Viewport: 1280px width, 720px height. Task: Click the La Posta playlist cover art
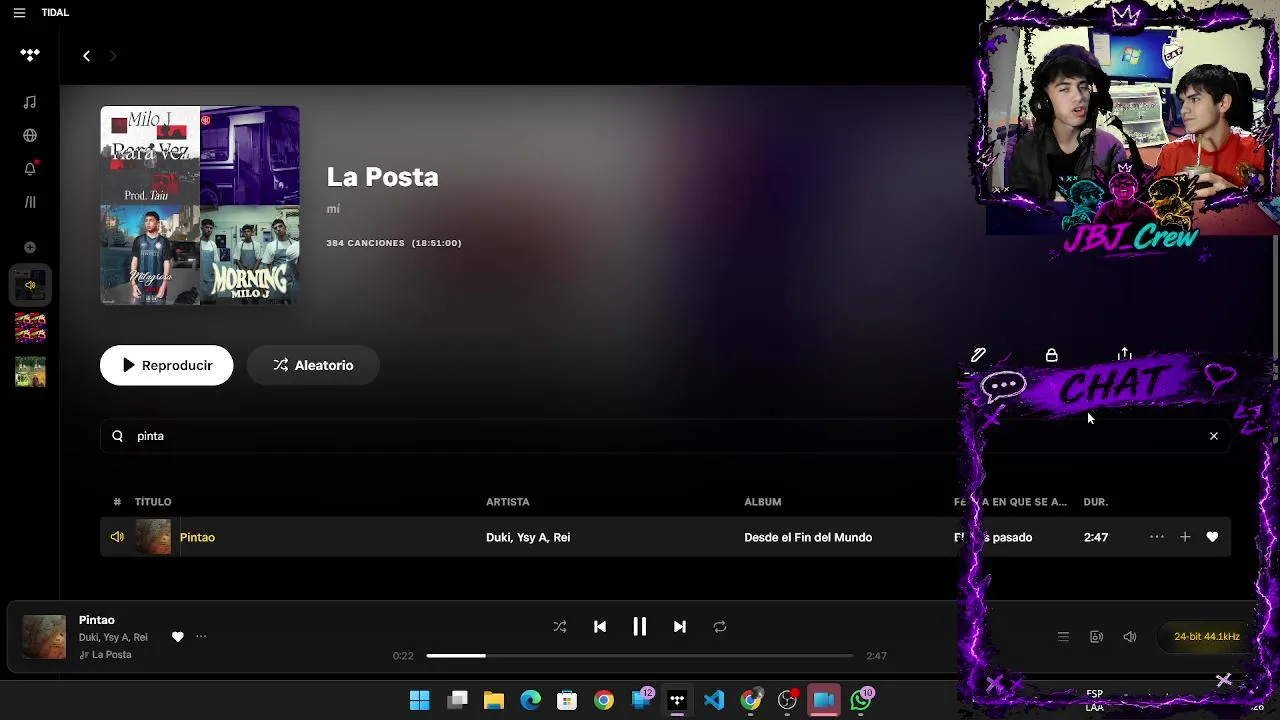[x=200, y=205]
